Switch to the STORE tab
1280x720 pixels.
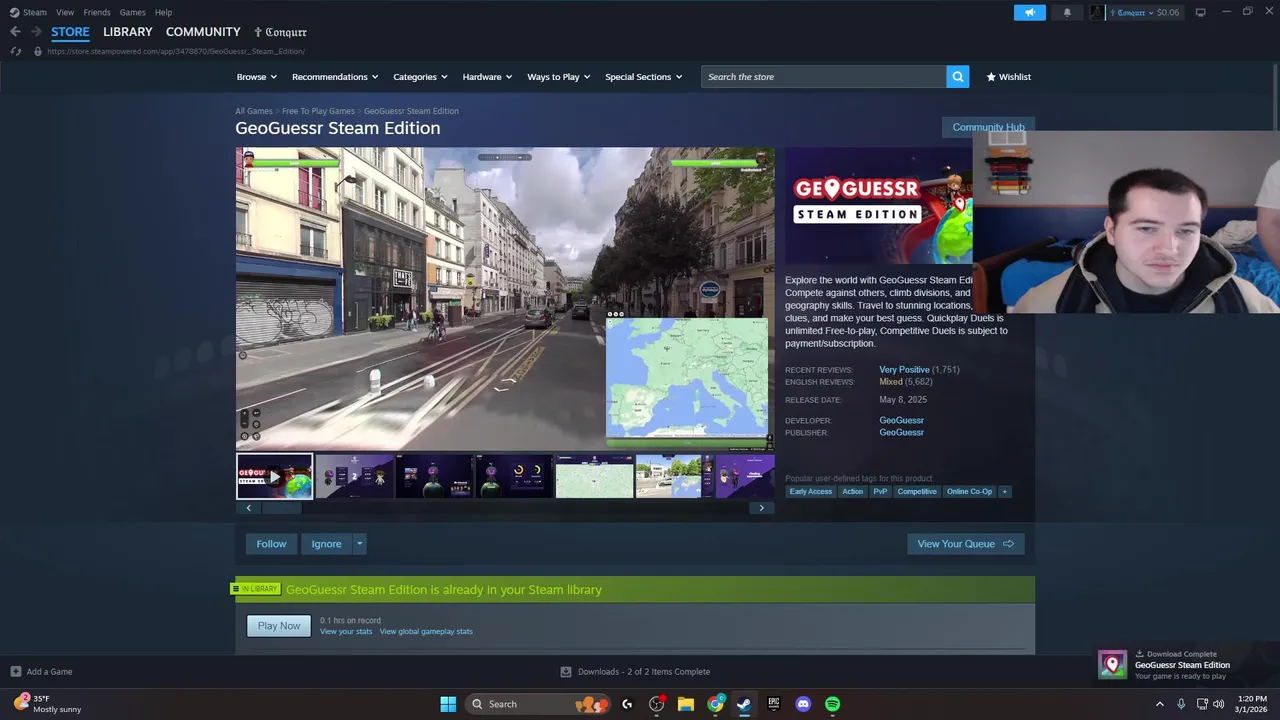click(x=70, y=32)
